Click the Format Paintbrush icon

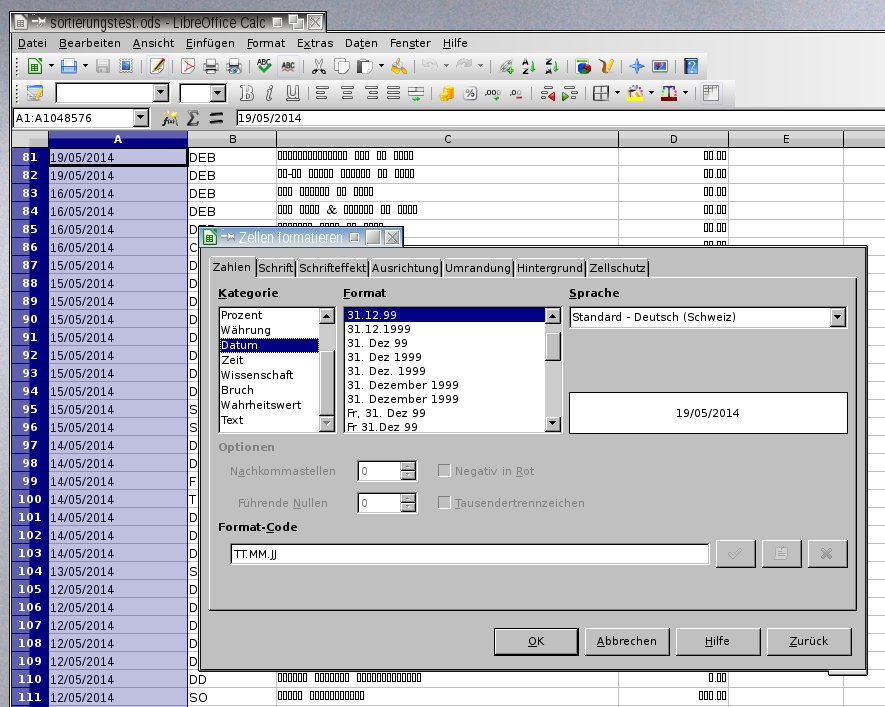click(x=399, y=66)
